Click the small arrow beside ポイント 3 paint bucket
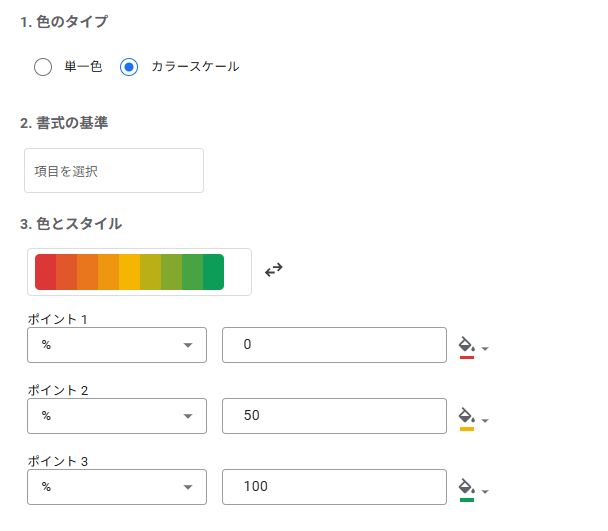The image size is (608, 531). point(485,491)
